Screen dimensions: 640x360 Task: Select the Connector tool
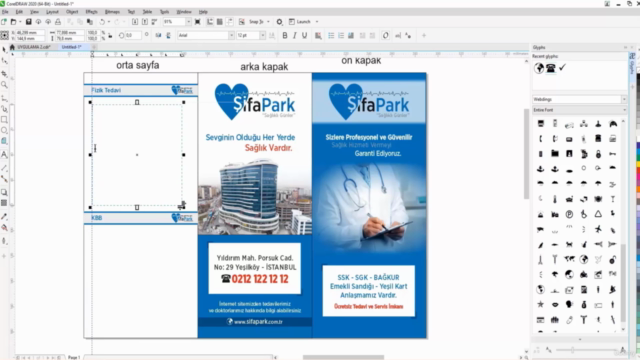(4, 179)
